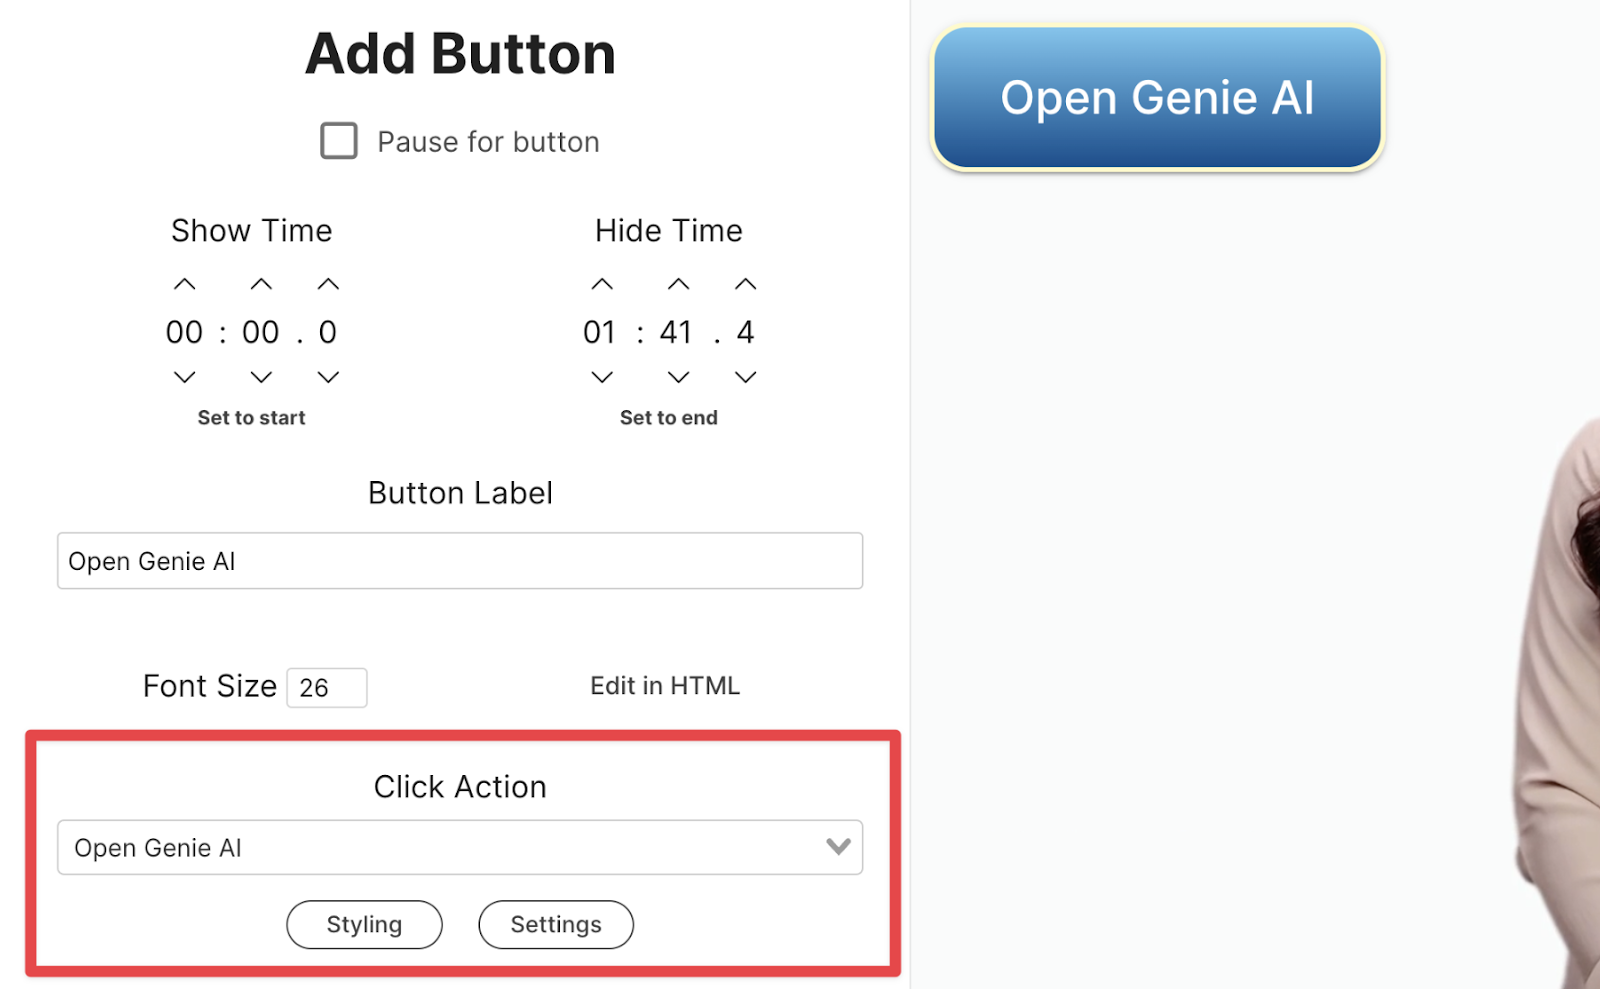This screenshot has width=1600, height=989.
Task: Decrease Show Time tenths with down arrow
Action: click(328, 377)
